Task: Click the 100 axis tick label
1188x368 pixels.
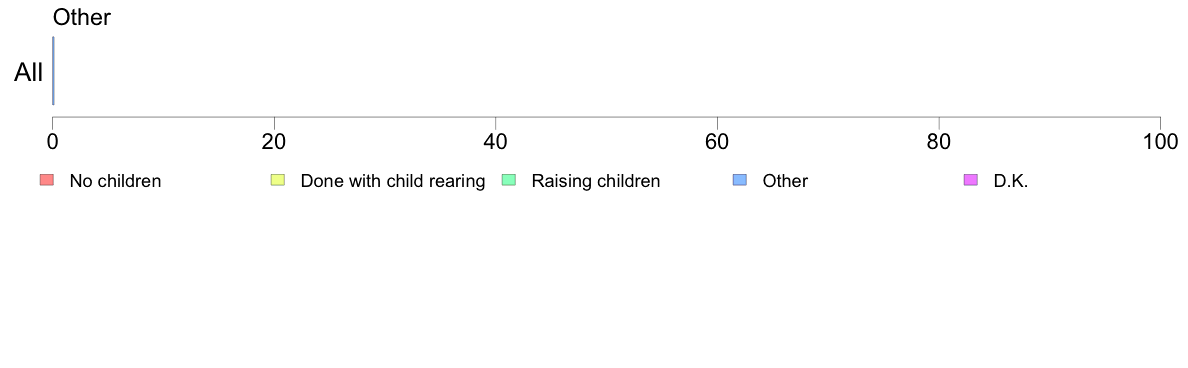Action: point(1160,141)
